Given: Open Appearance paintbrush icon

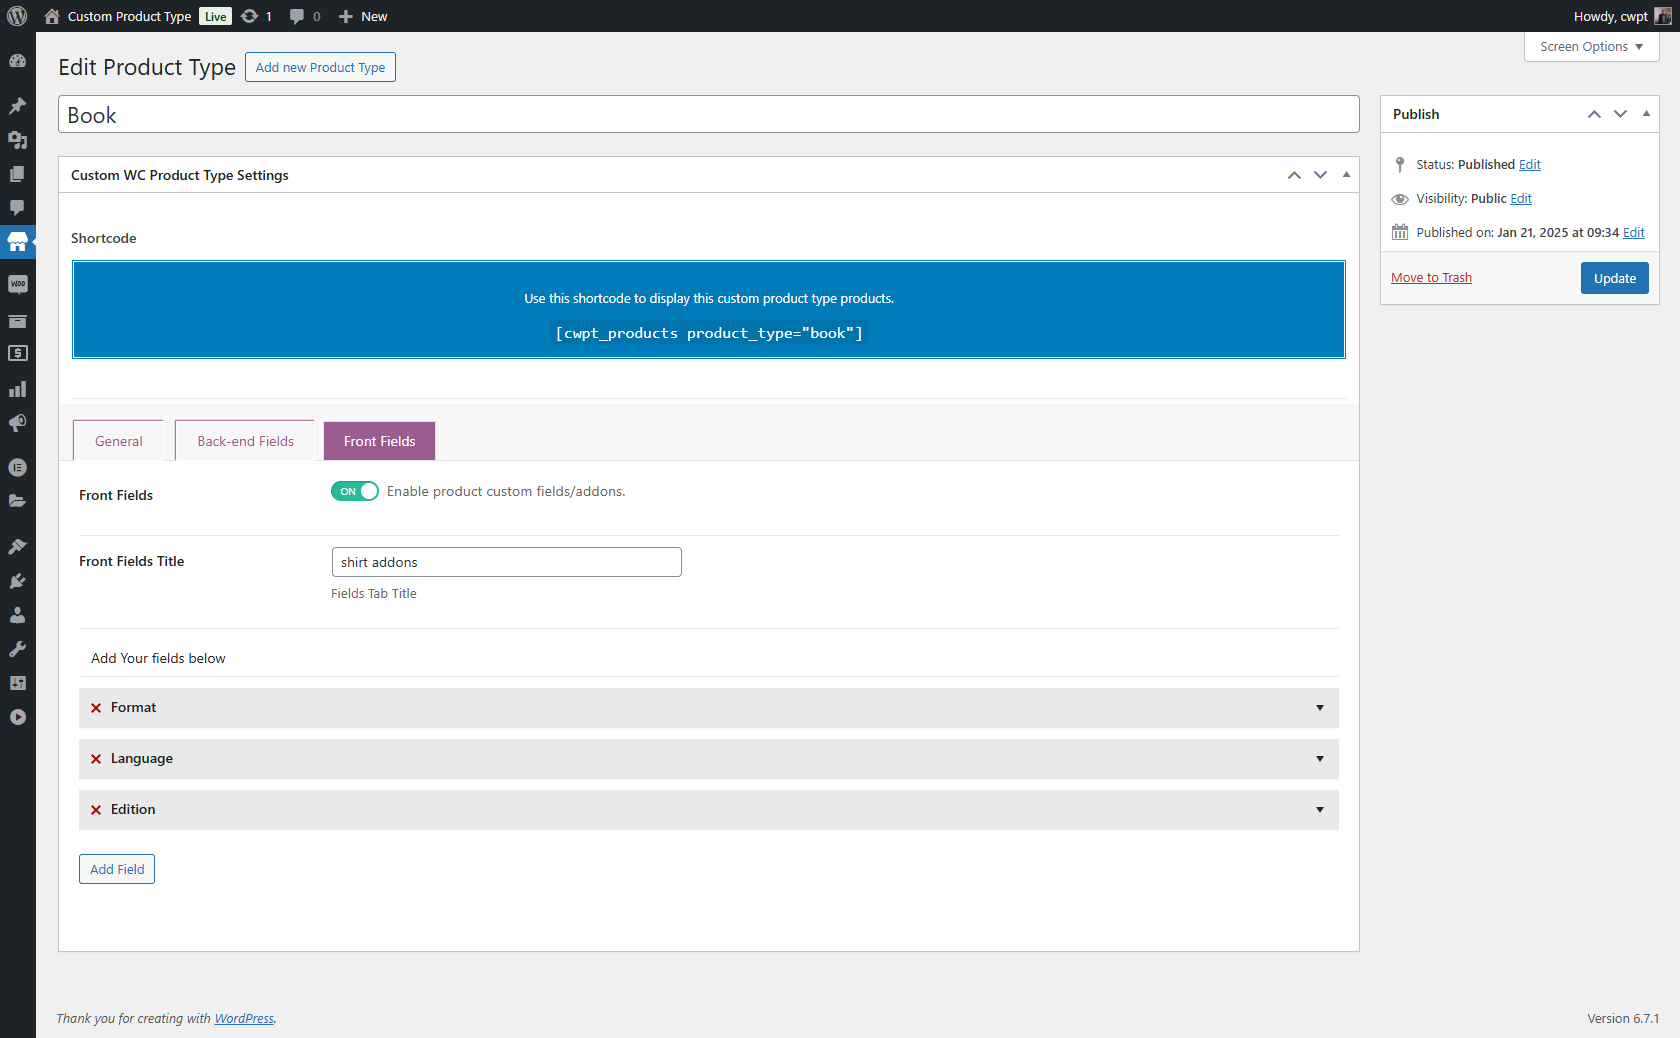Looking at the screenshot, I should tap(18, 547).
